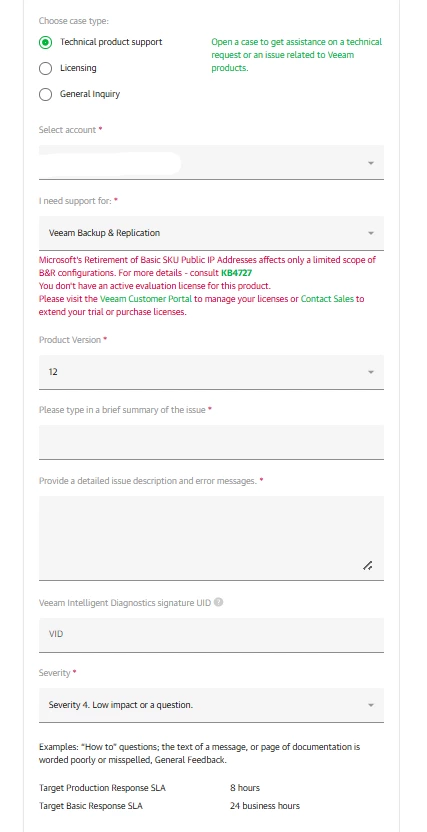Image resolution: width=427 pixels, height=832 pixels.
Task: Expand the Veeam Backup & Replication dropdown
Action: (211, 233)
